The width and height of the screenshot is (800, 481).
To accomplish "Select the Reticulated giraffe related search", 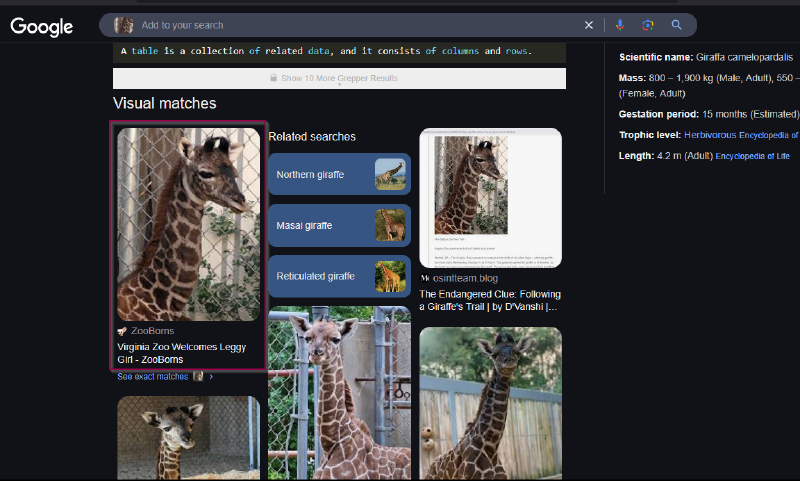I will click(339, 276).
